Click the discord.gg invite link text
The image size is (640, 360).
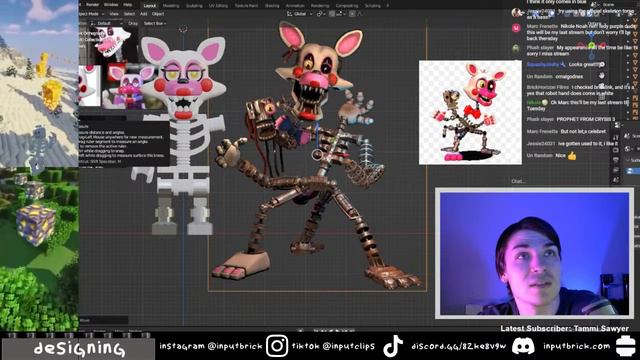(x=458, y=346)
